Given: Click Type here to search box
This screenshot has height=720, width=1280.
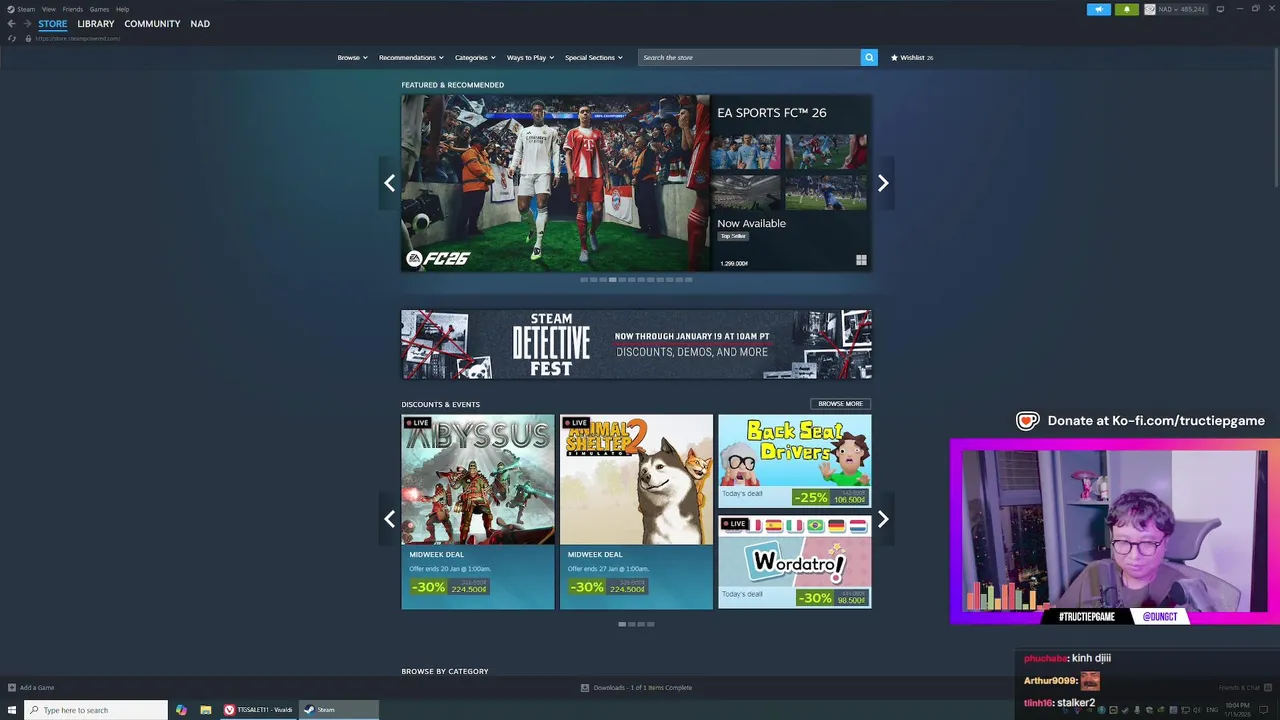Looking at the screenshot, I should 96,710.
